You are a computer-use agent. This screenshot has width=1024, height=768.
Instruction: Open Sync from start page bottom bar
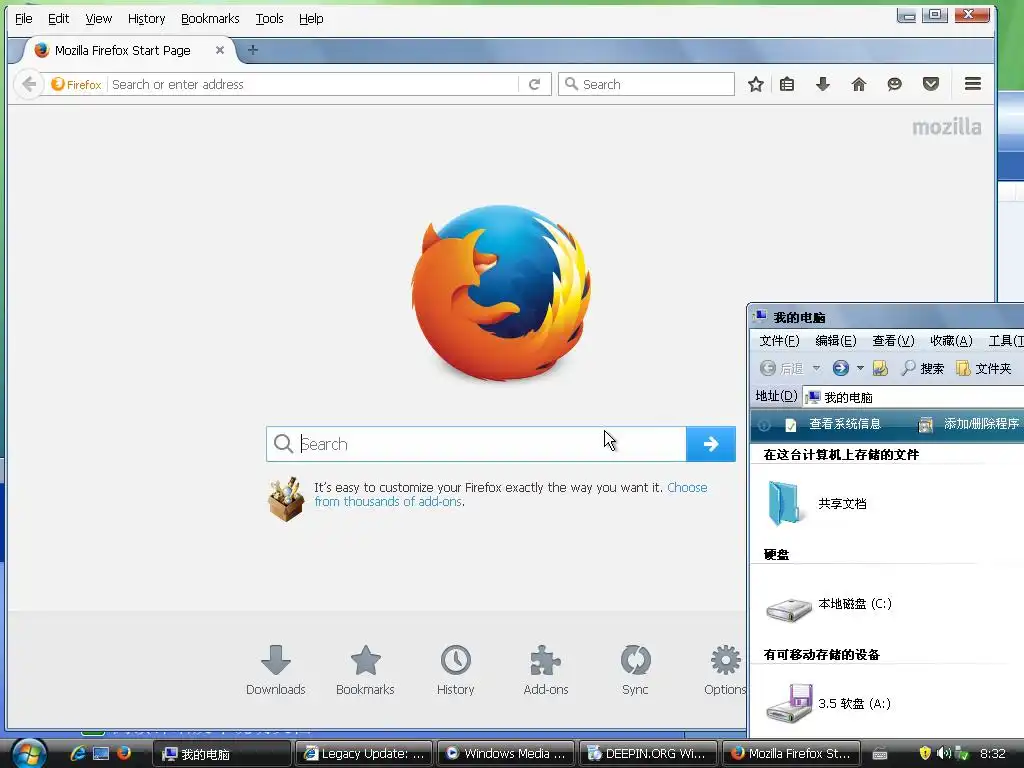point(635,670)
